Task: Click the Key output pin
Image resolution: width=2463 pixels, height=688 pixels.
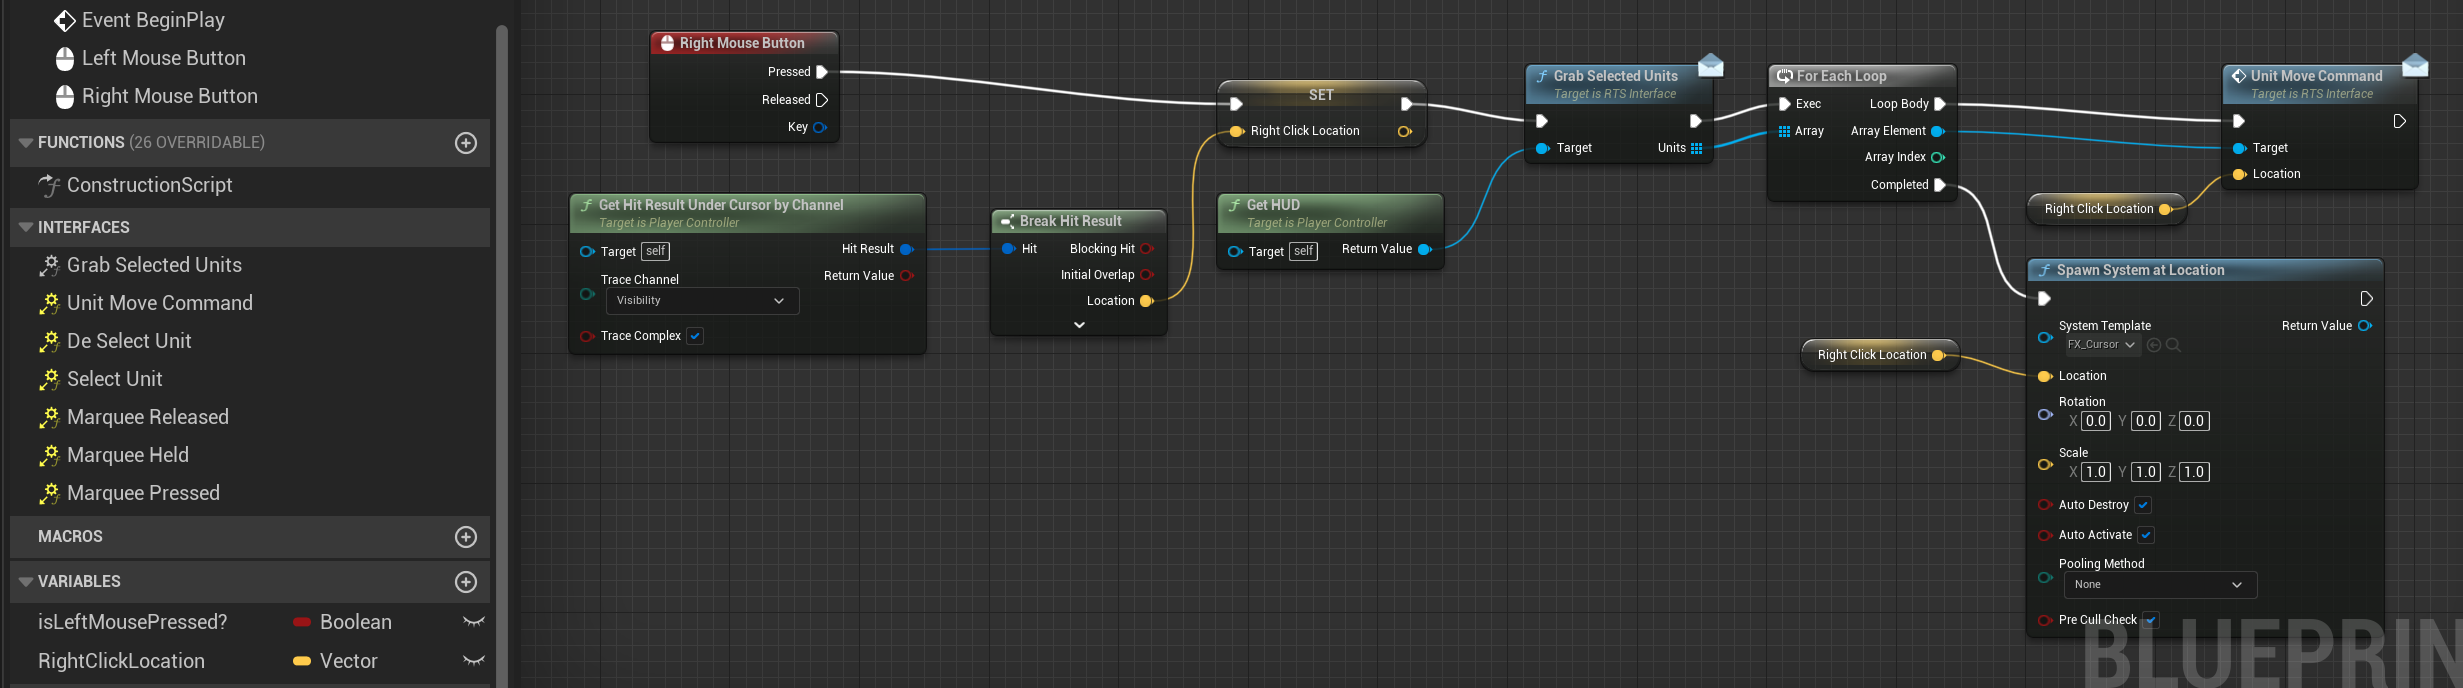Action: click(x=820, y=127)
